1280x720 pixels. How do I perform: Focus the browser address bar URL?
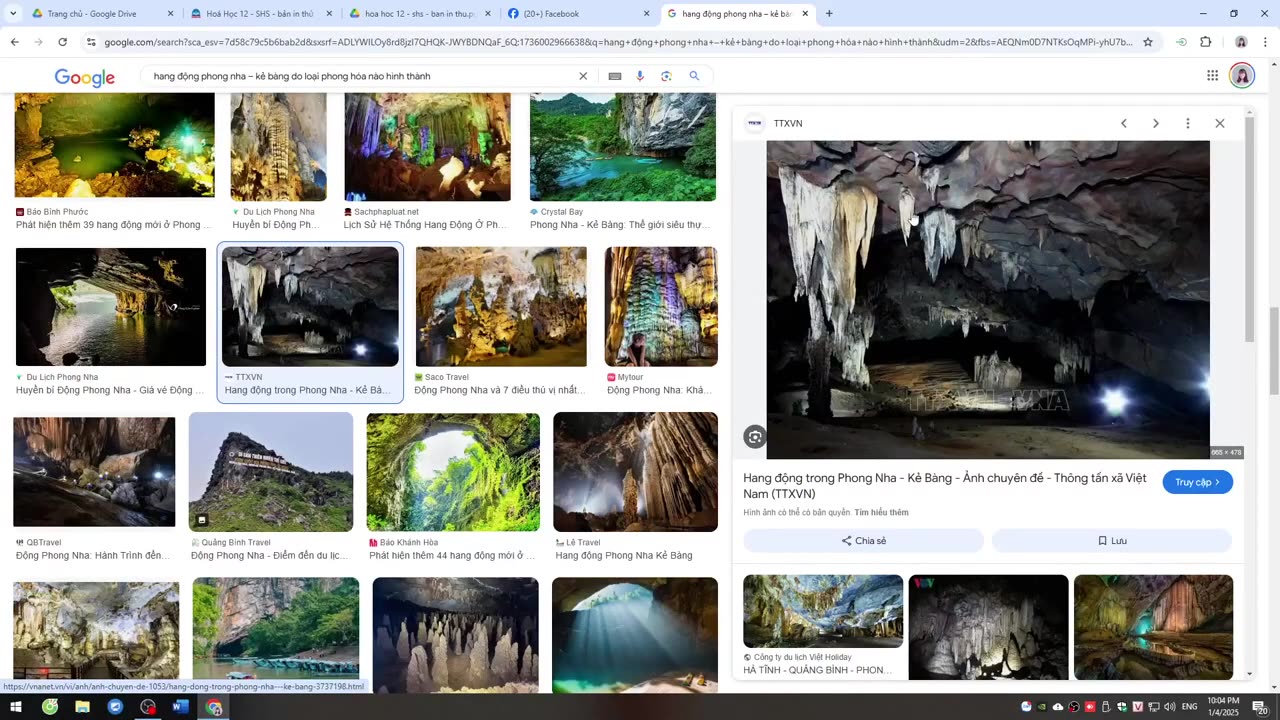(618, 42)
